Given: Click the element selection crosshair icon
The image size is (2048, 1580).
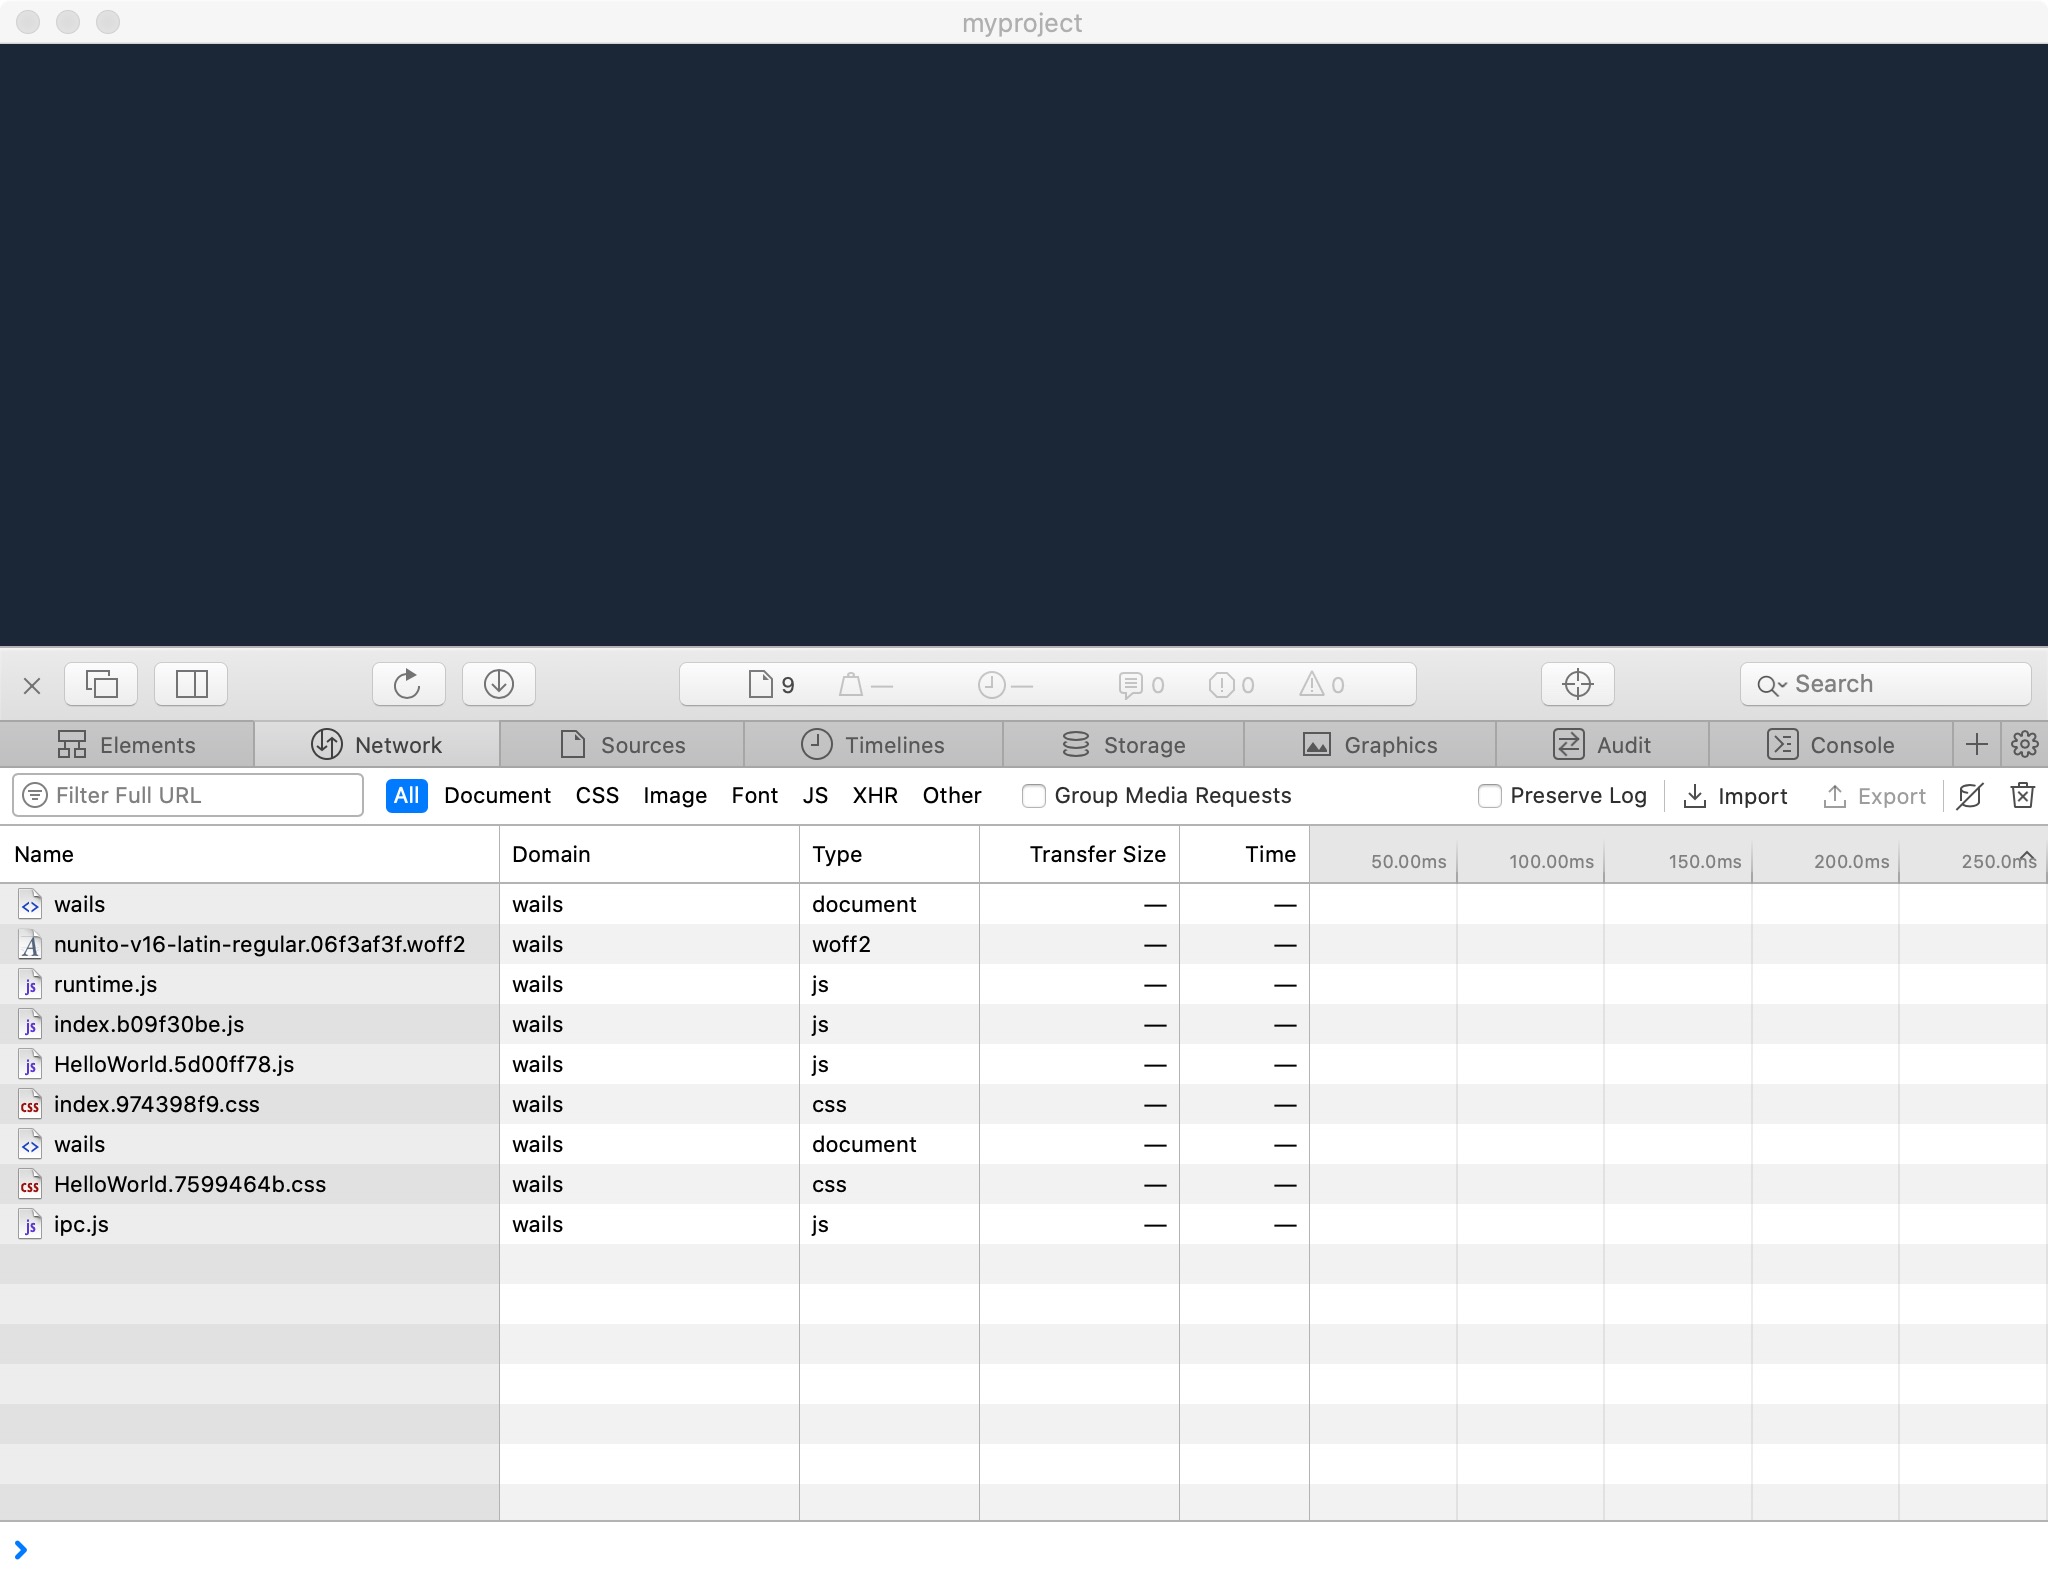Looking at the screenshot, I should click(1577, 684).
